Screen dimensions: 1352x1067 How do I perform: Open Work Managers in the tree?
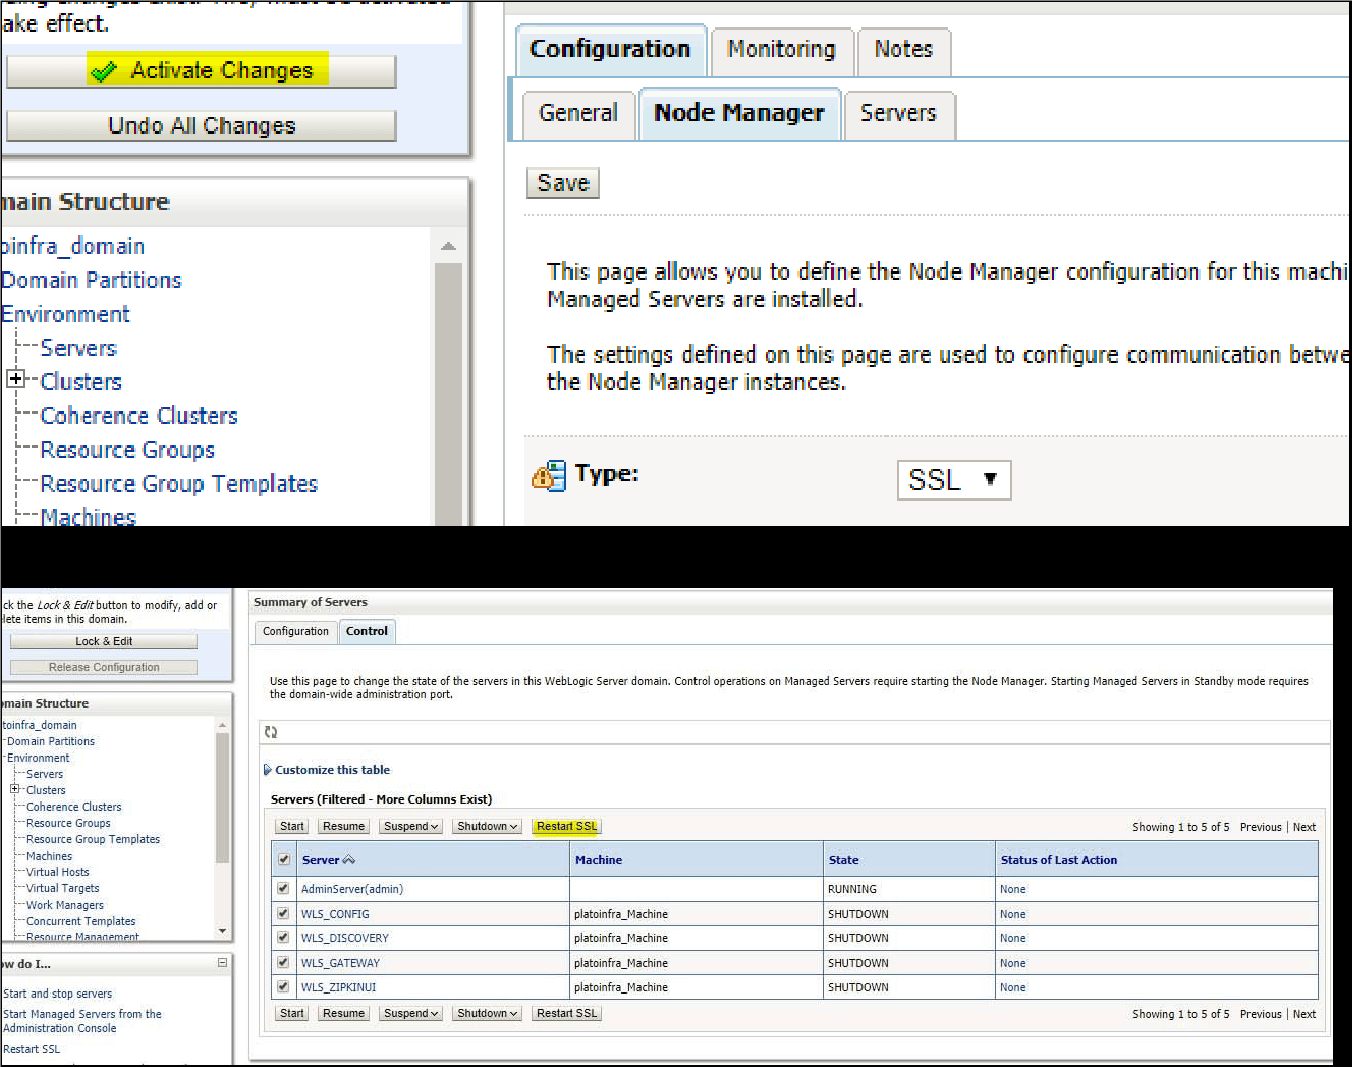pyautogui.click(x=65, y=905)
